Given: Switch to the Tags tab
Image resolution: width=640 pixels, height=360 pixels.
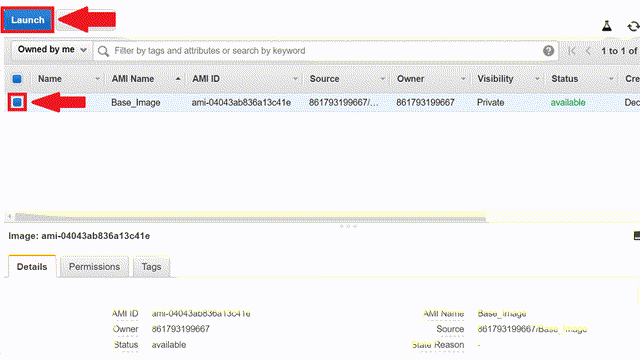Looking at the screenshot, I should point(151,267).
